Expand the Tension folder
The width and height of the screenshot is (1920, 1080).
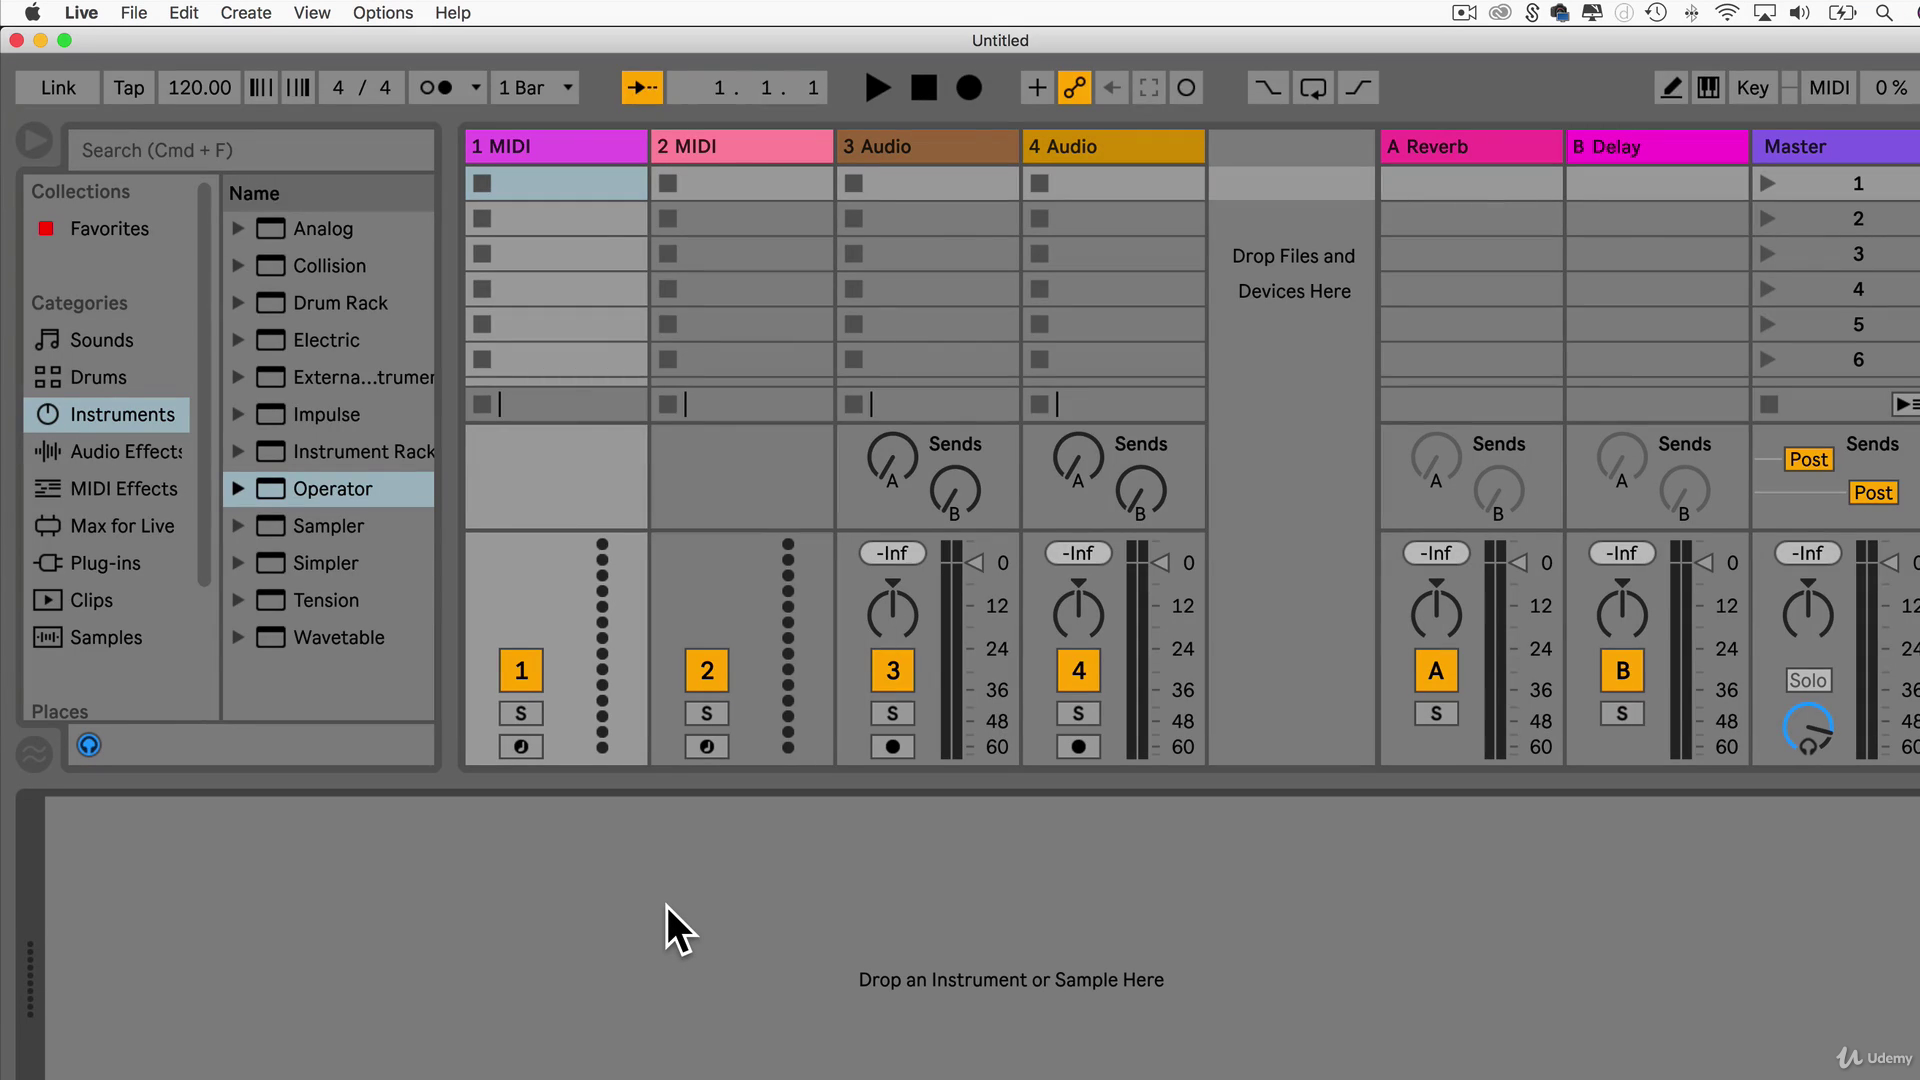(238, 600)
